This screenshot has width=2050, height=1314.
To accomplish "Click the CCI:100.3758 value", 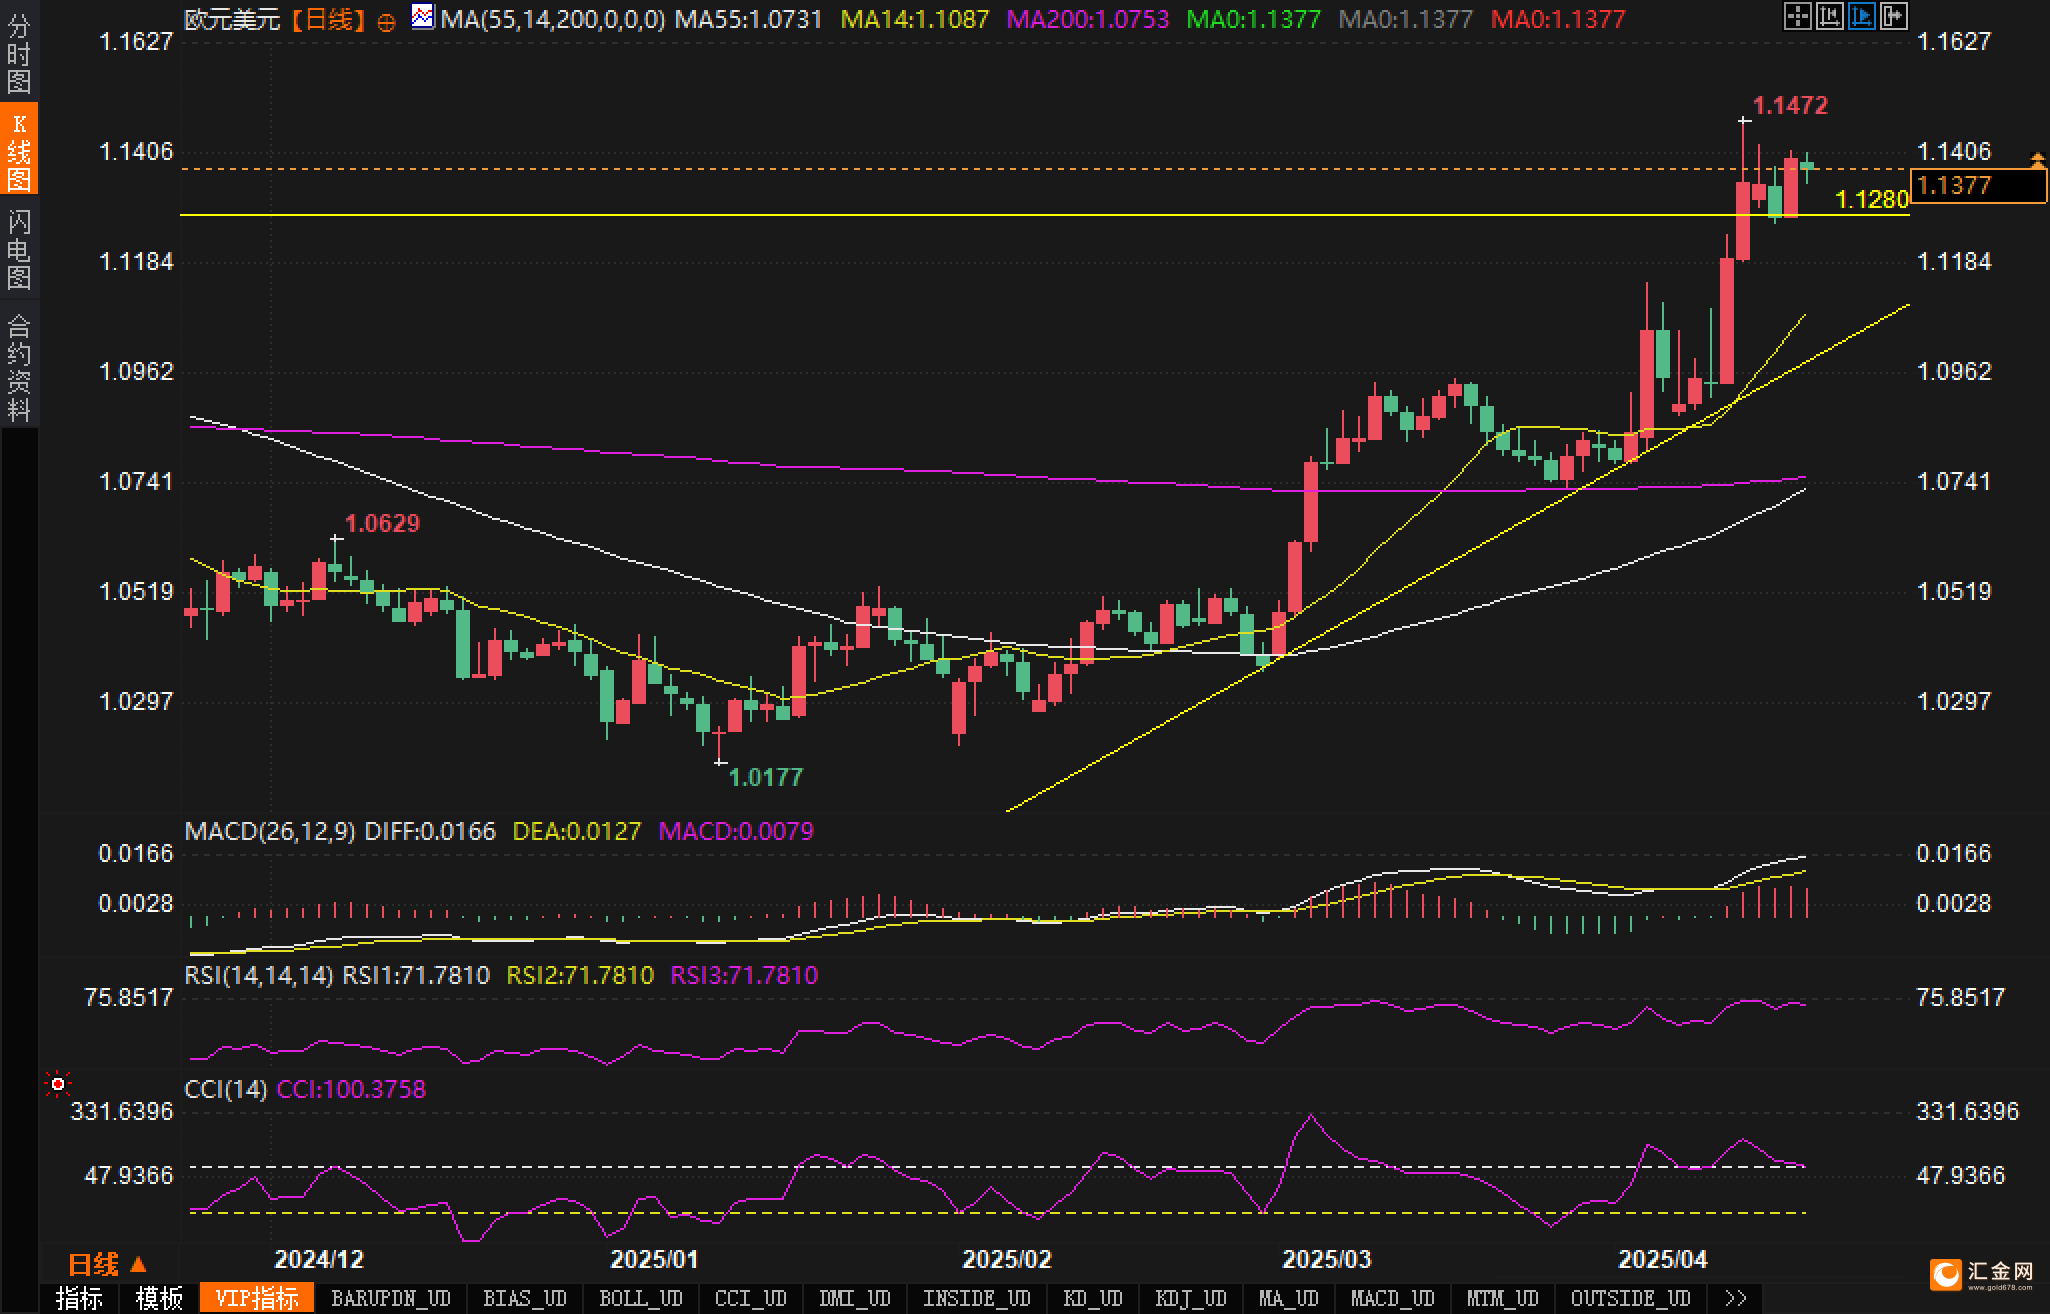I will [x=351, y=1089].
